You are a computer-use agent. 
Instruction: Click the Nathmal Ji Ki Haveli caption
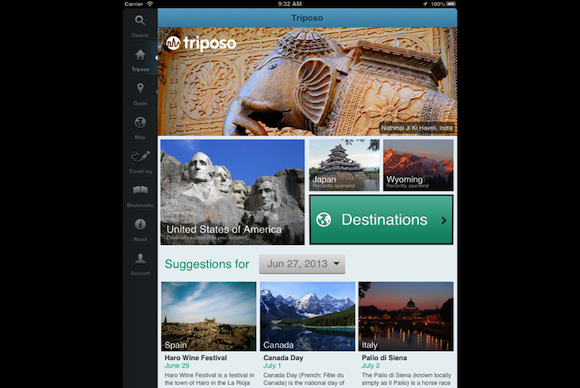click(x=417, y=128)
